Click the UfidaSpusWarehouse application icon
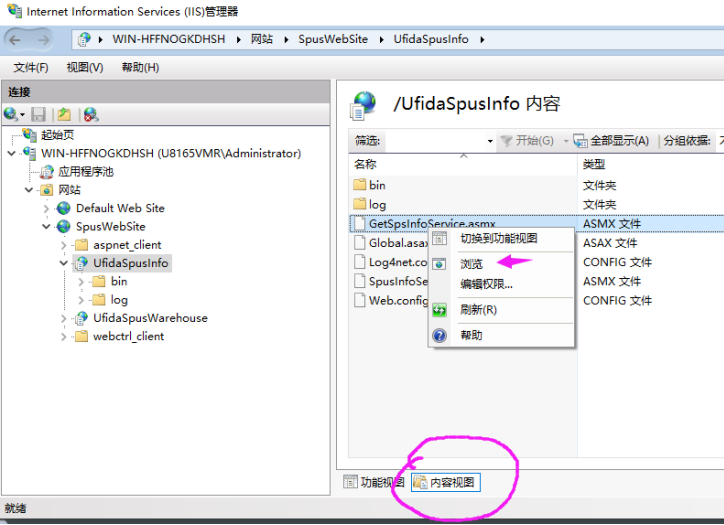The image size is (724, 525). click(81, 318)
